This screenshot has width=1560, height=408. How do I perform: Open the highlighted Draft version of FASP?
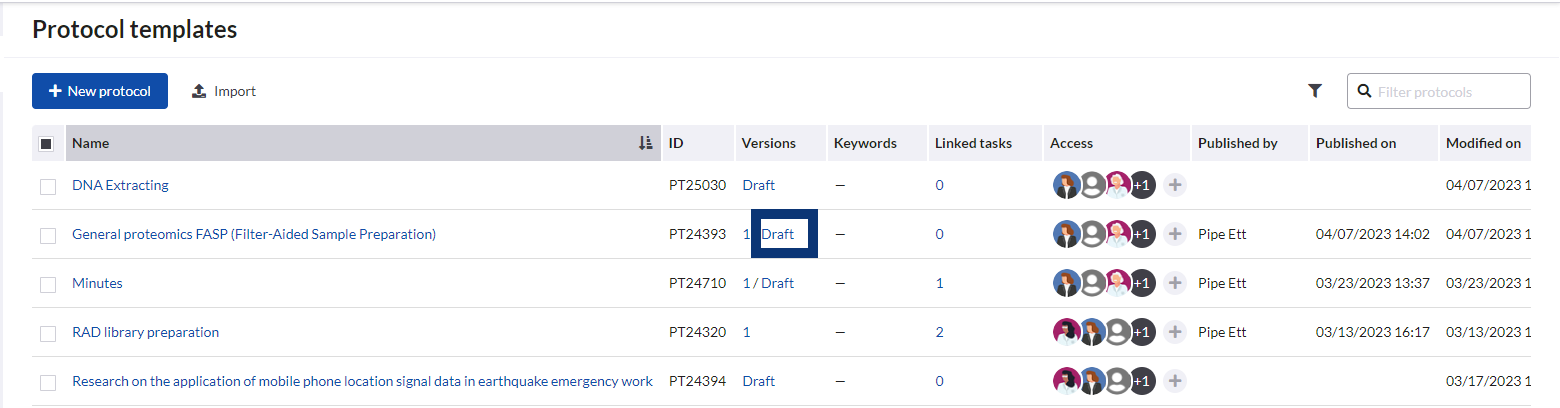778,234
